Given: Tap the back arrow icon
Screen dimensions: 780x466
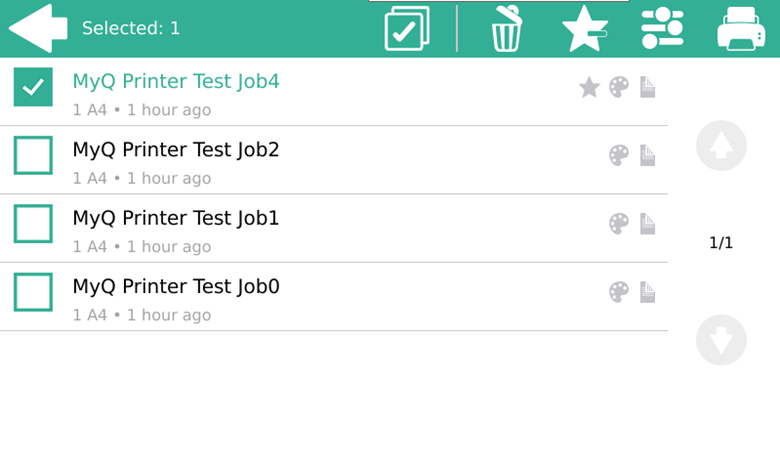Looking at the screenshot, I should (37, 28).
